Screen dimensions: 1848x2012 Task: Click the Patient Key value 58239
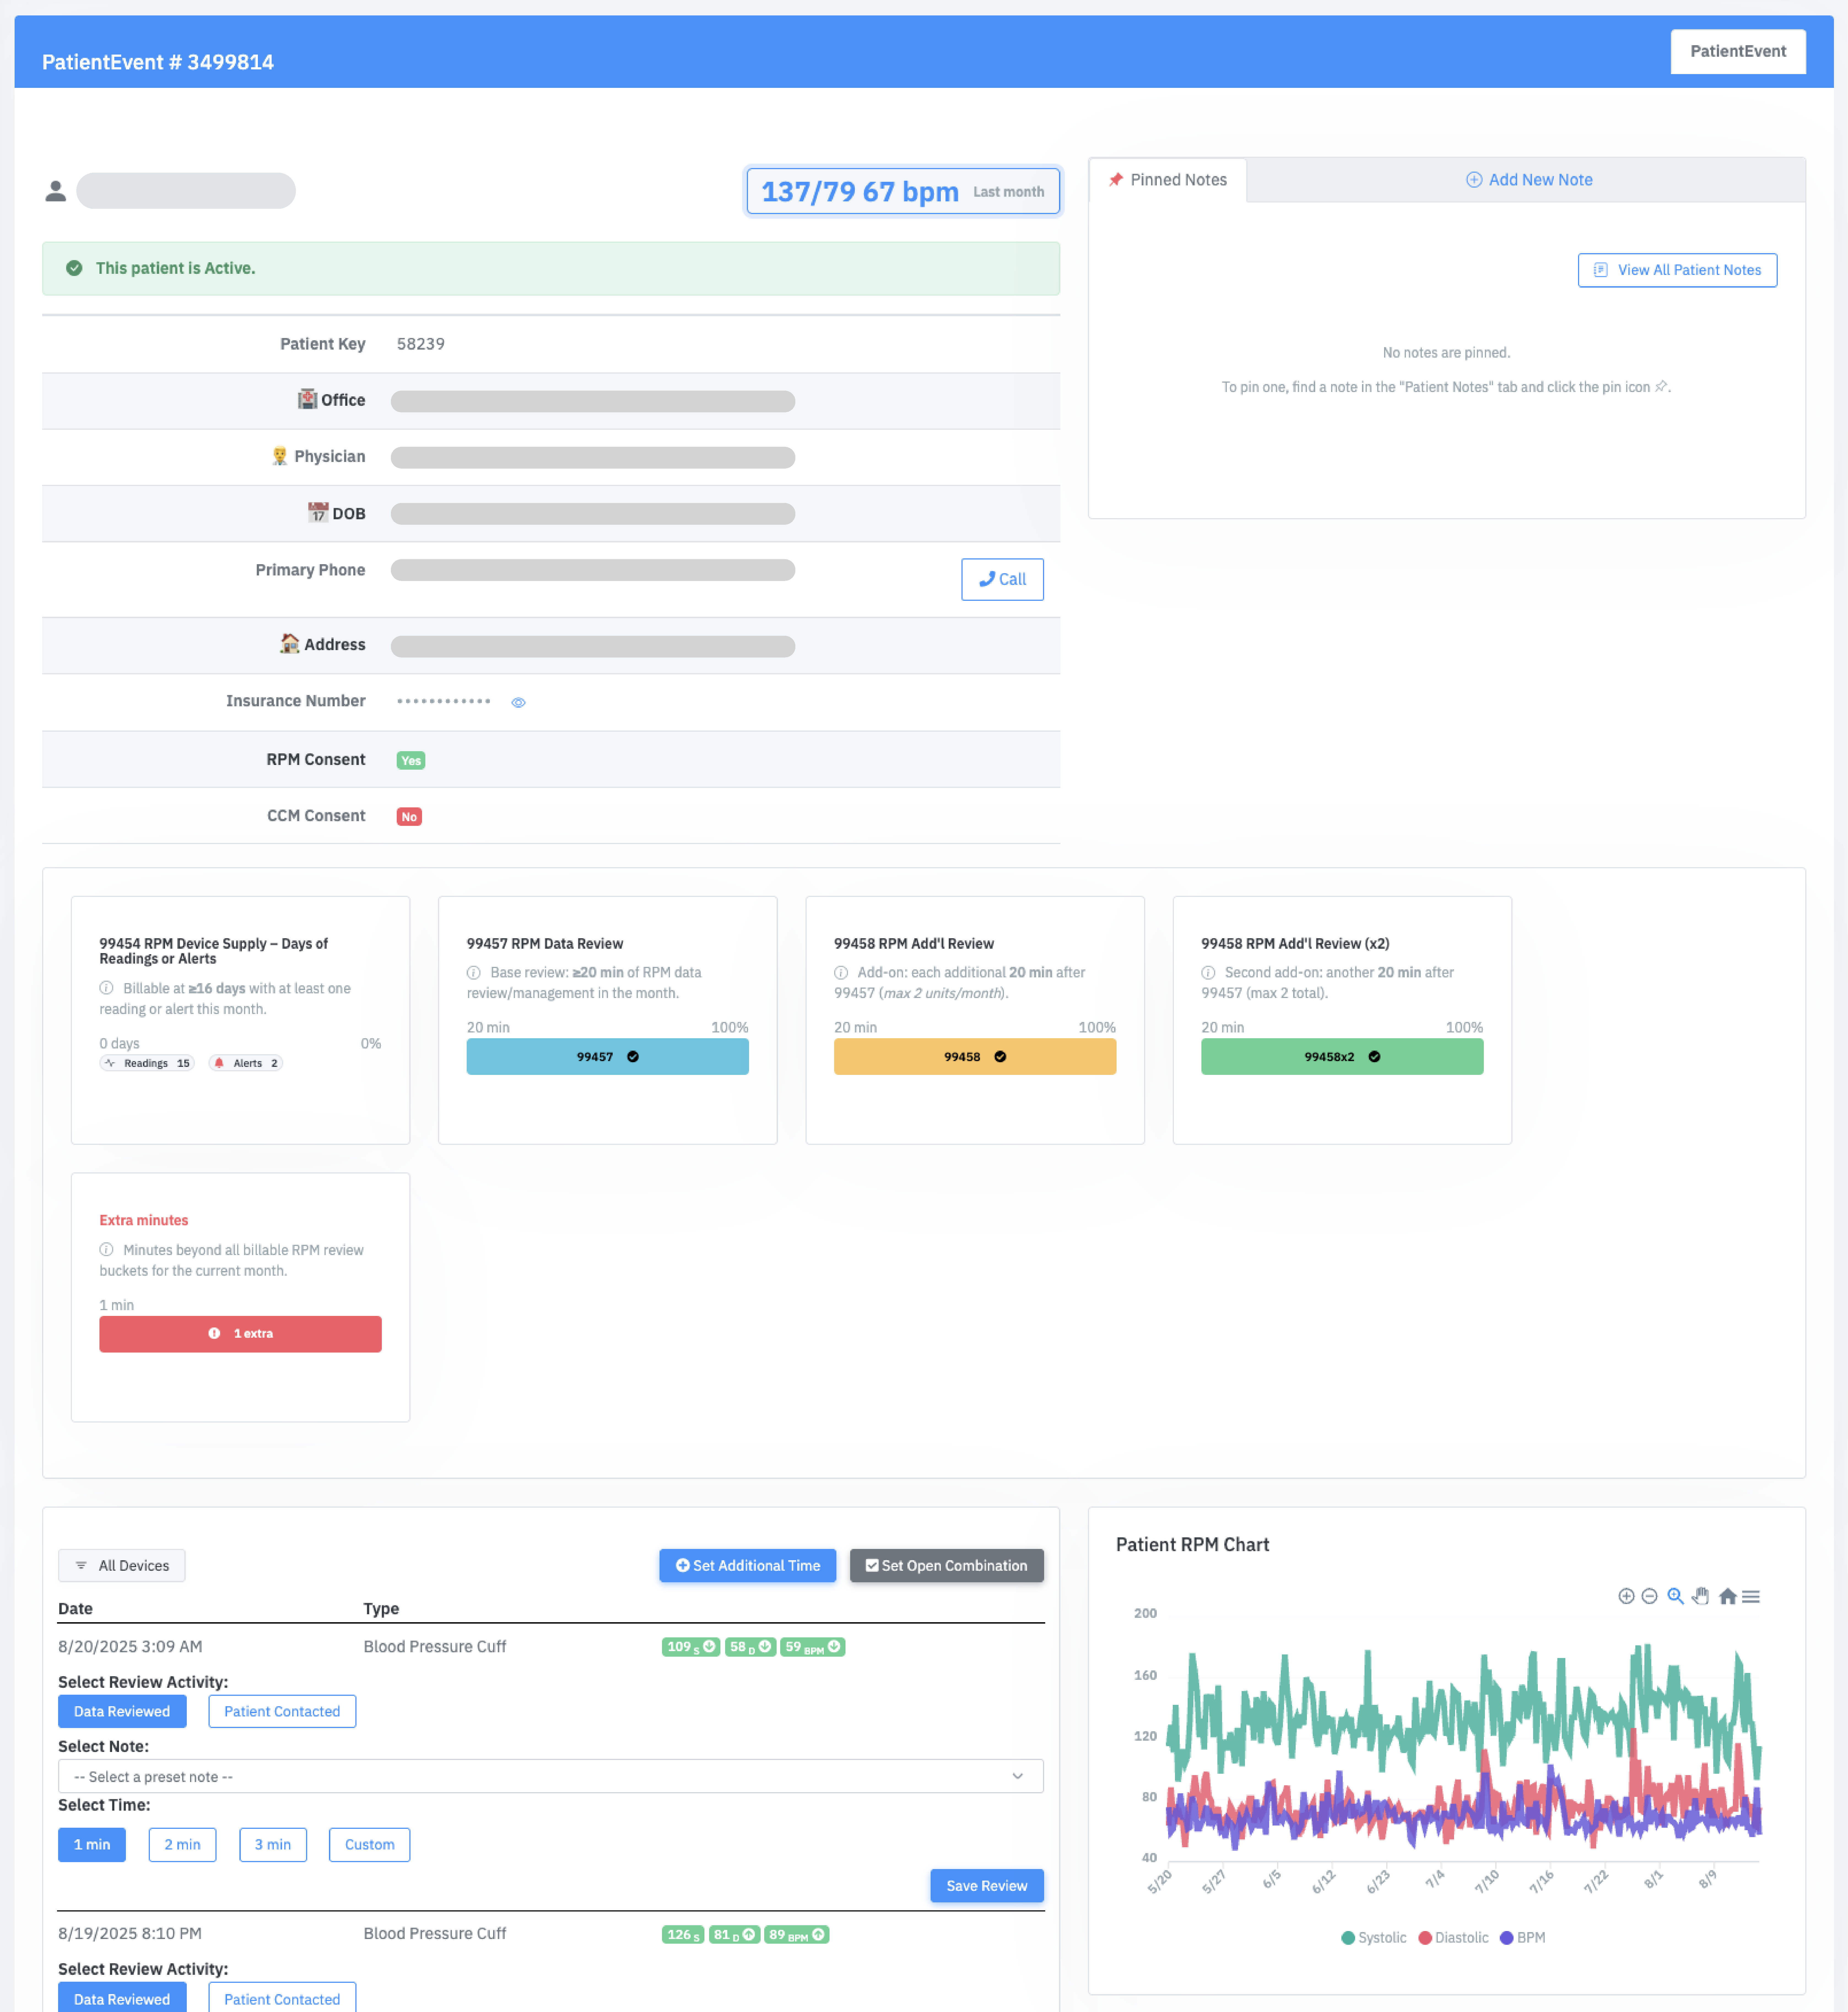coord(421,344)
